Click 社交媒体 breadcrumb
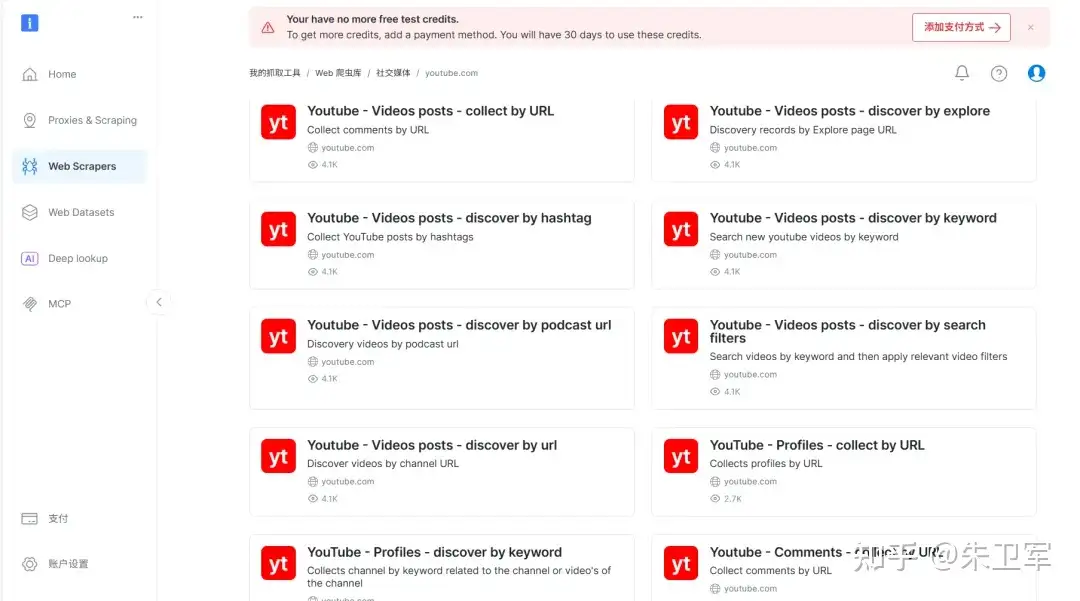This screenshot has width=1080, height=601. click(393, 73)
